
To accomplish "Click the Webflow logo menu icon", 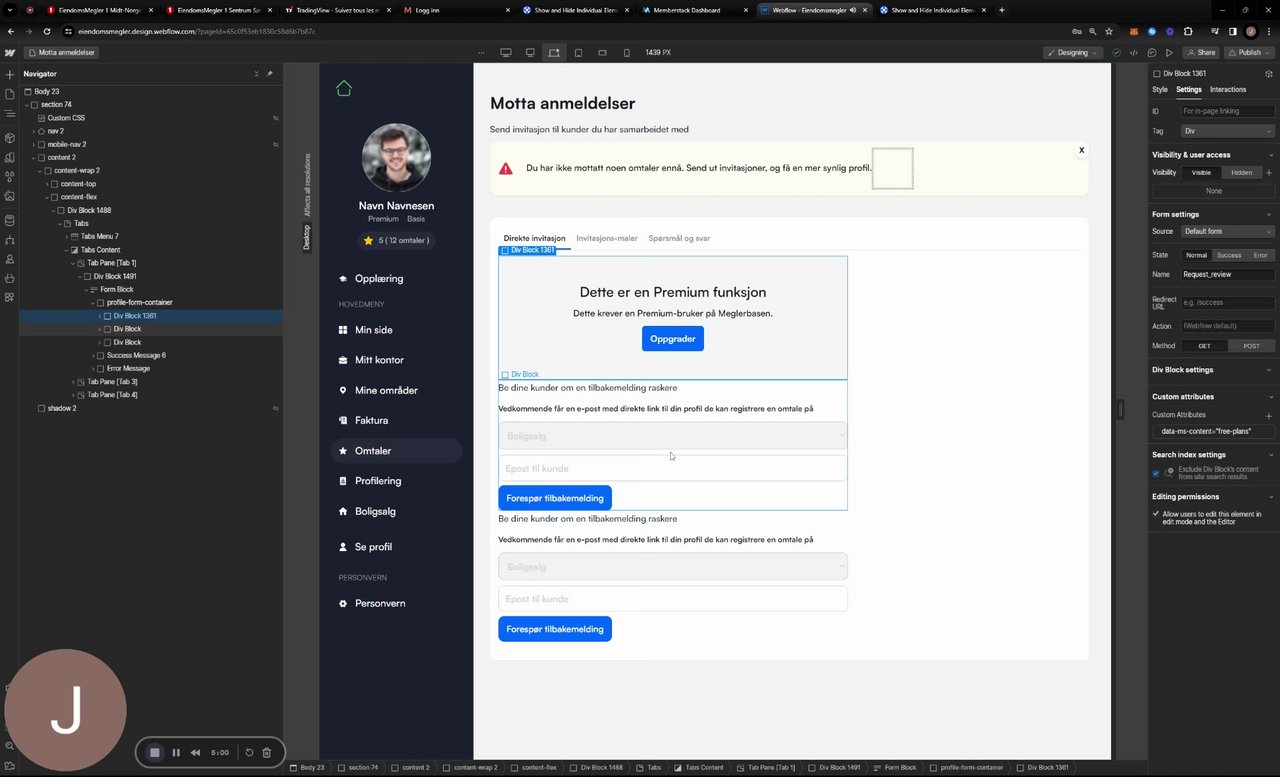I will (x=10, y=52).
